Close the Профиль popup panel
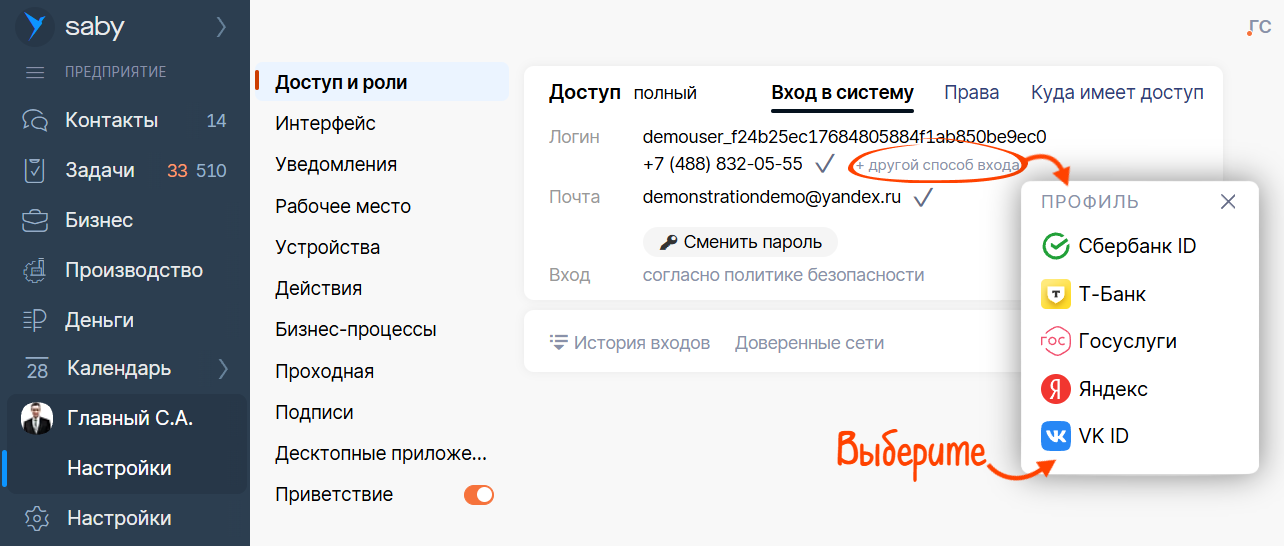Screen dimensions: 1284x546 point(1229,202)
